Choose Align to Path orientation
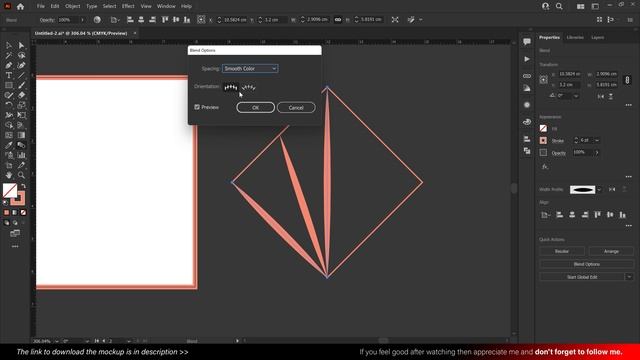The width and height of the screenshot is (640, 360). point(249,87)
